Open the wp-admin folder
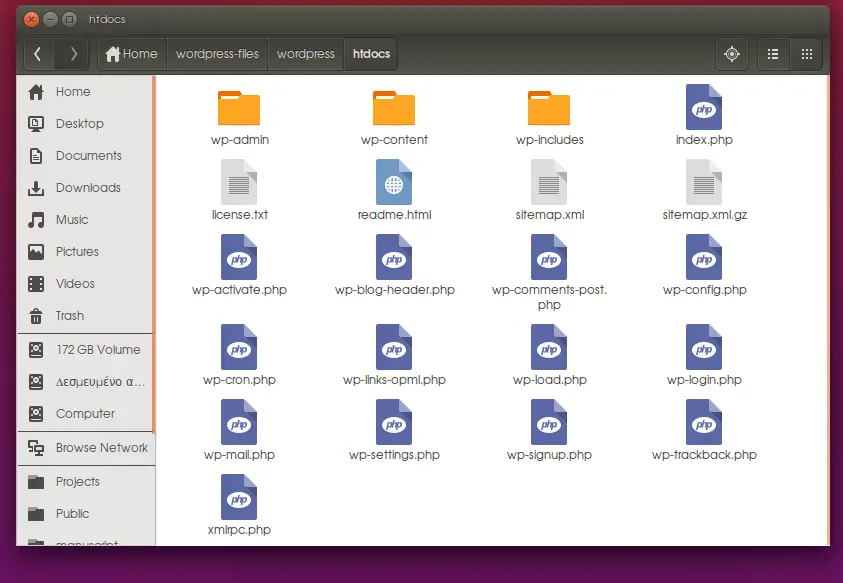The image size is (843, 583). [x=239, y=108]
